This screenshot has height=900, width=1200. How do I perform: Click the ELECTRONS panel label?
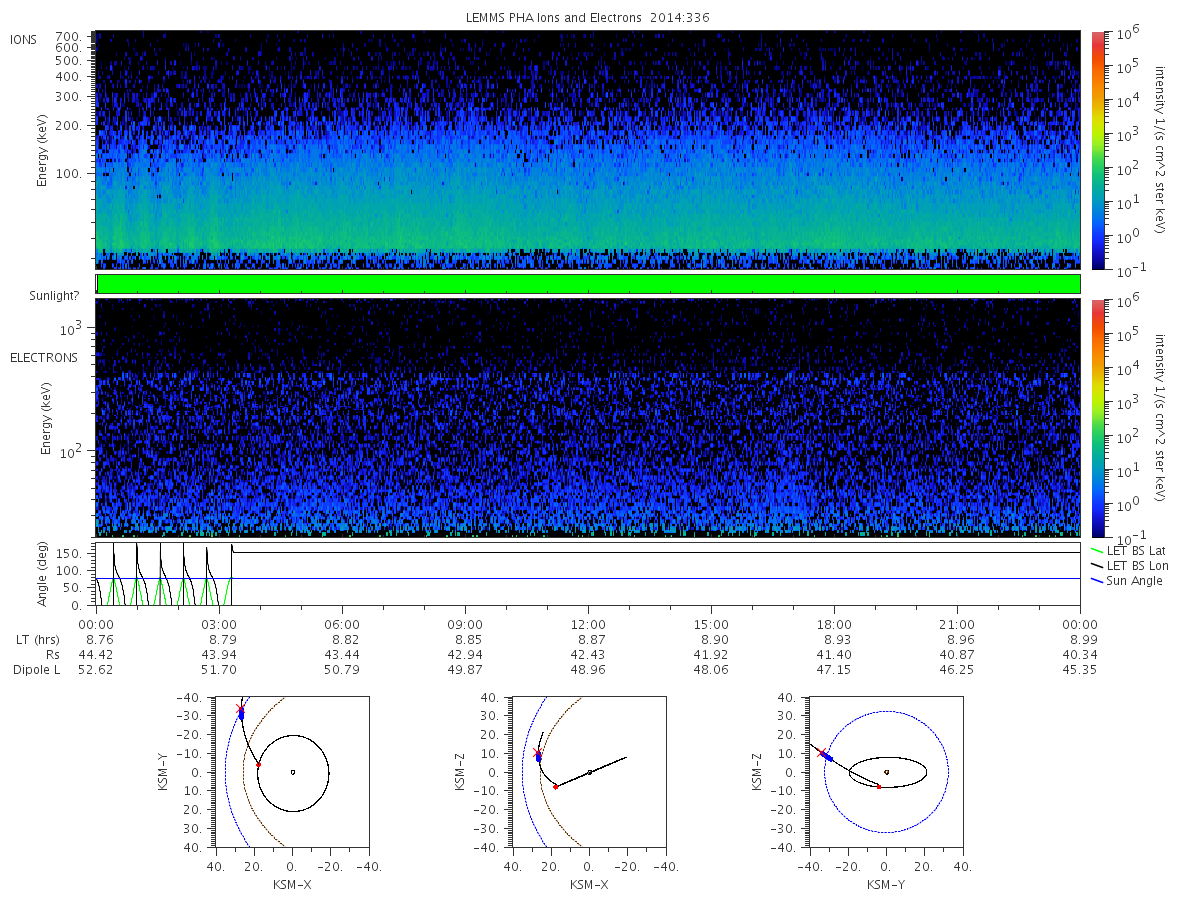point(44,357)
